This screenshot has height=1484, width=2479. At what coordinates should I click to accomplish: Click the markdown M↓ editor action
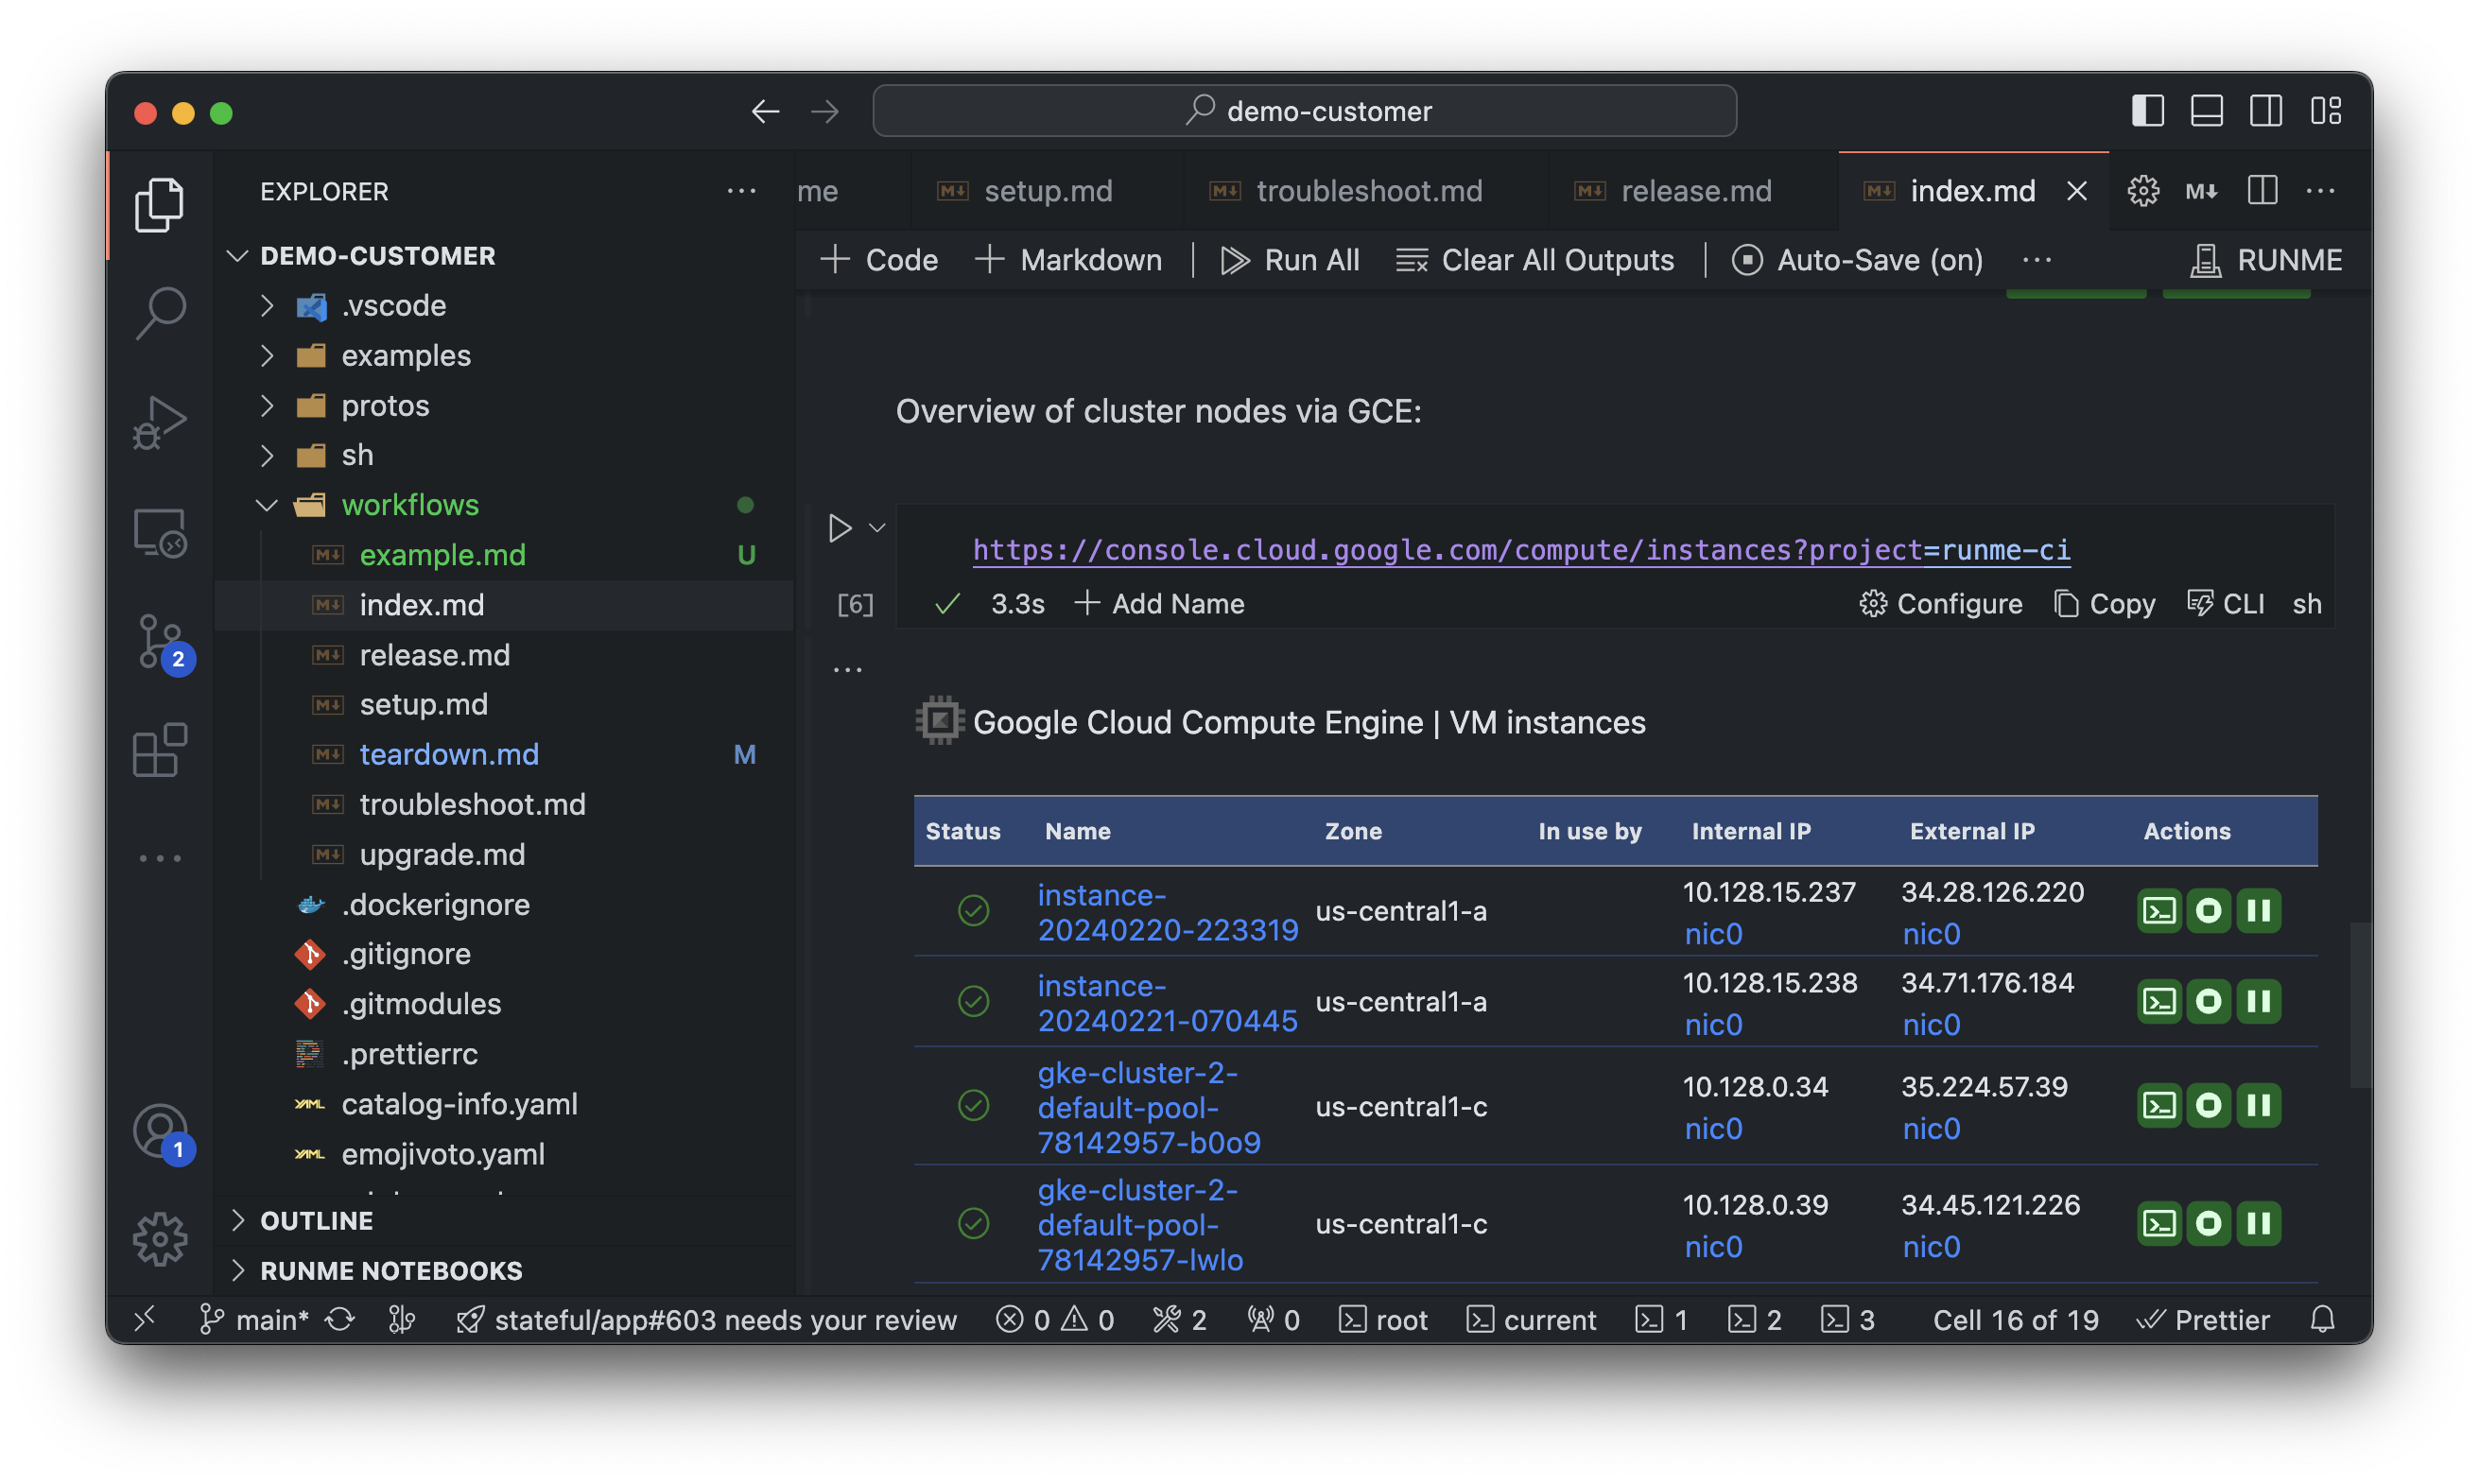[x=2201, y=191]
